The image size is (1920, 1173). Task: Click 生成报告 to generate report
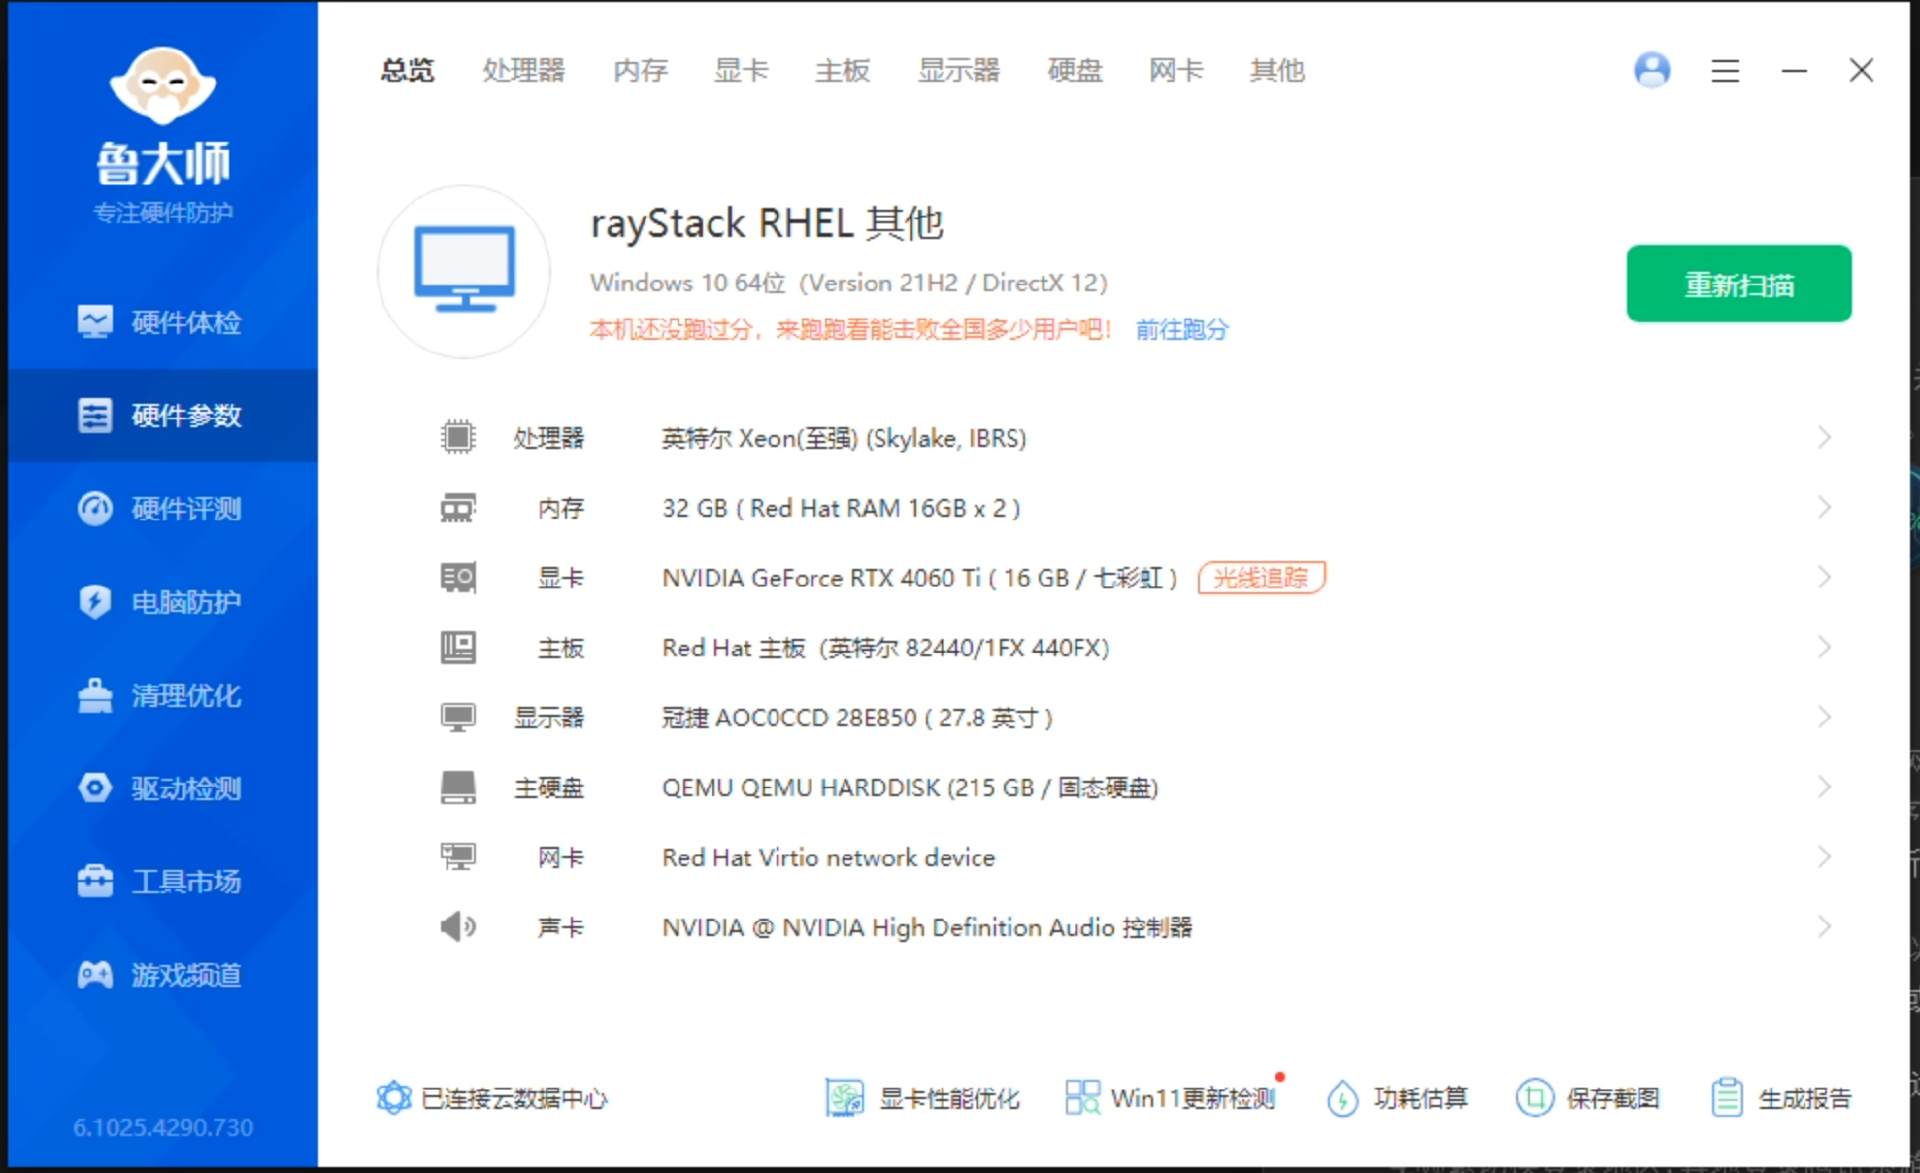coord(1780,1098)
